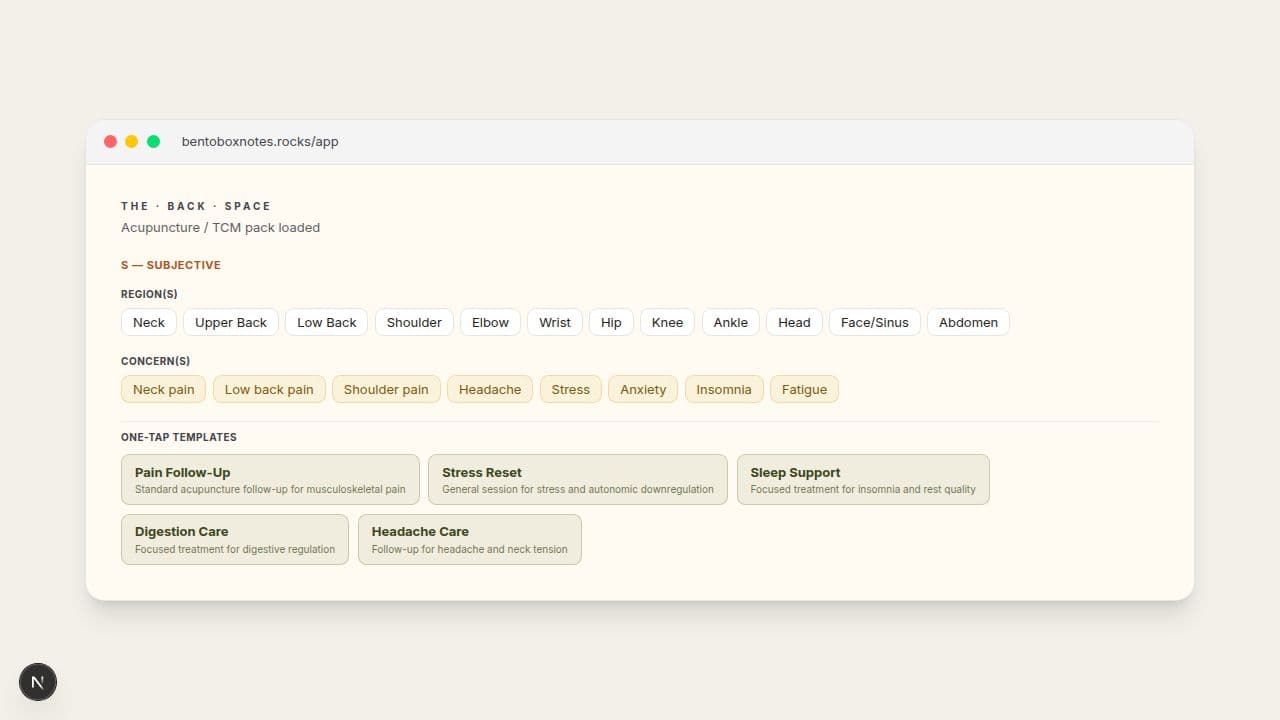Image resolution: width=1280 pixels, height=720 pixels.
Task: Click the CONCERN(S) label
Action: click(x=156, y=361)
